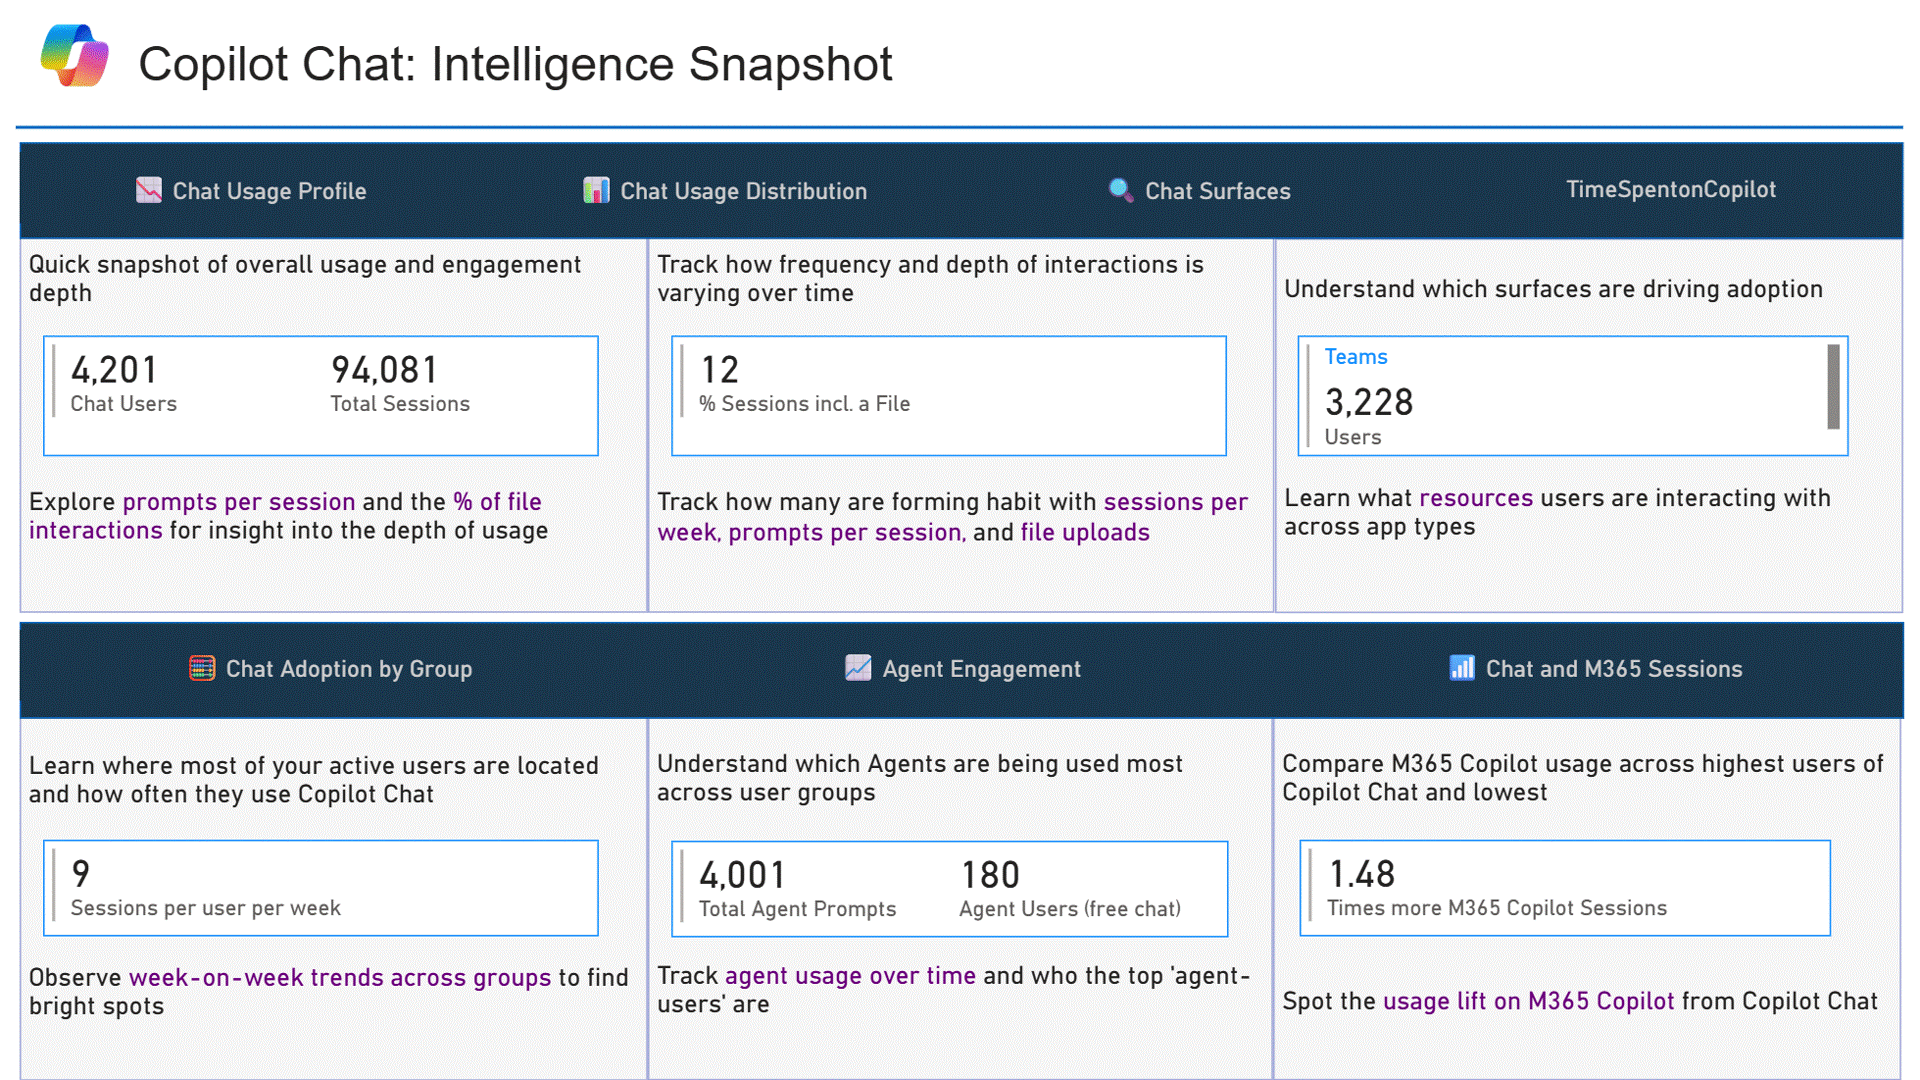1920x1080 pixels.
Task: Click the 4,201 Chat Users value
Action: [114, 371]
